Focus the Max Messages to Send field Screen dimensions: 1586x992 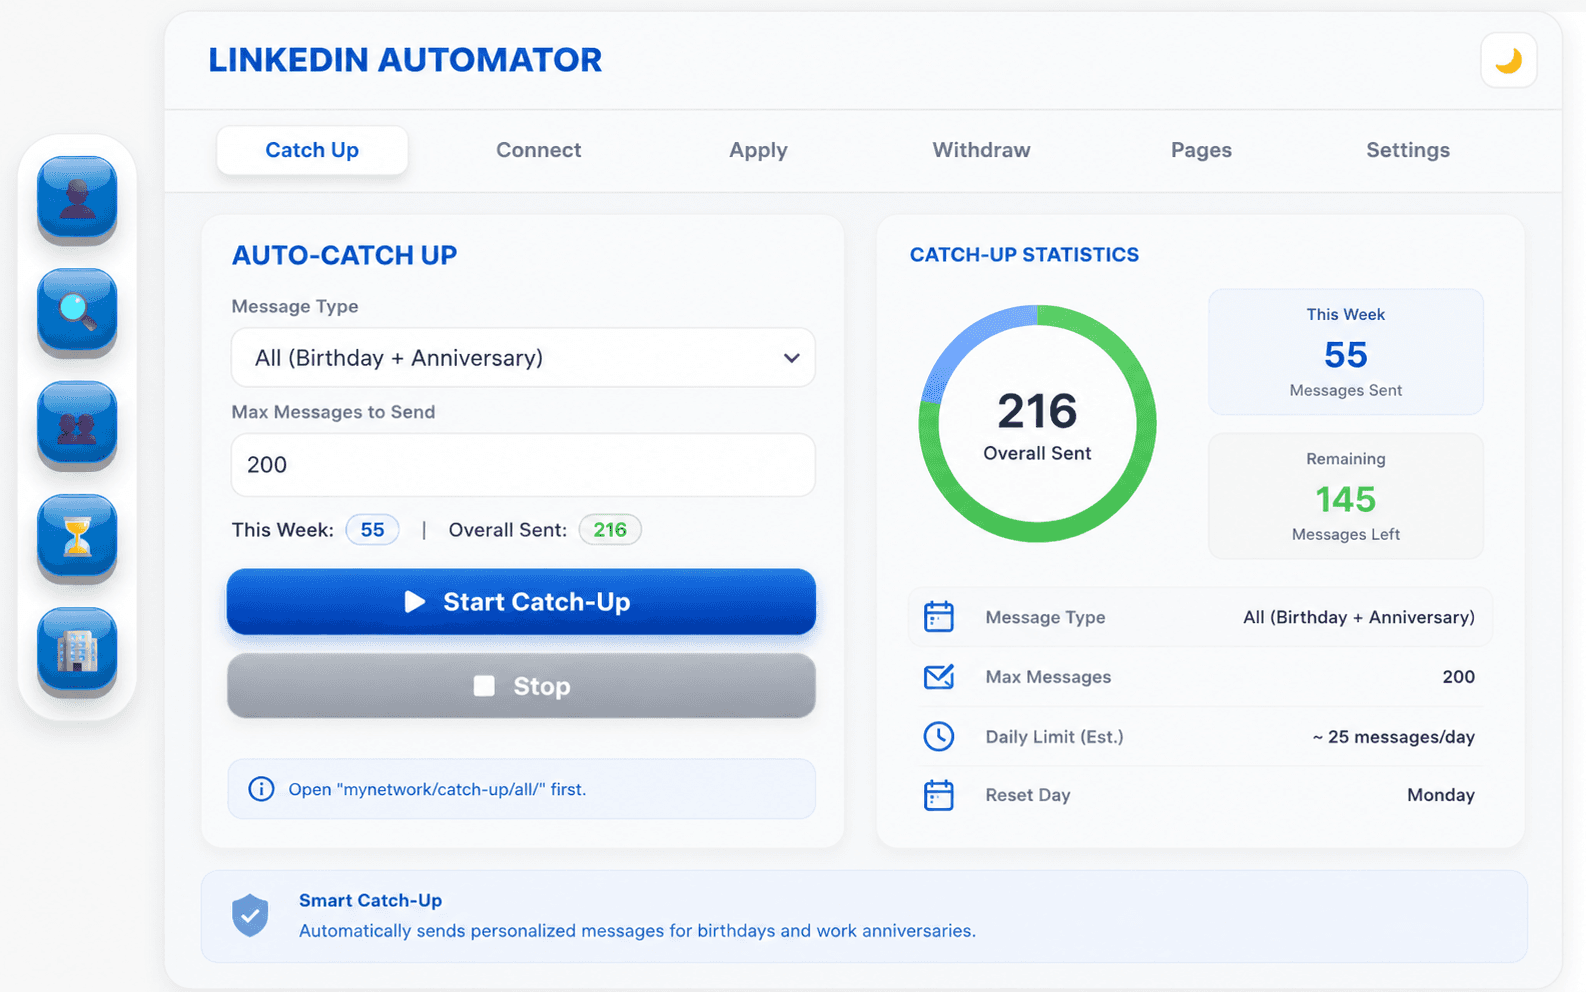(523, 465)
